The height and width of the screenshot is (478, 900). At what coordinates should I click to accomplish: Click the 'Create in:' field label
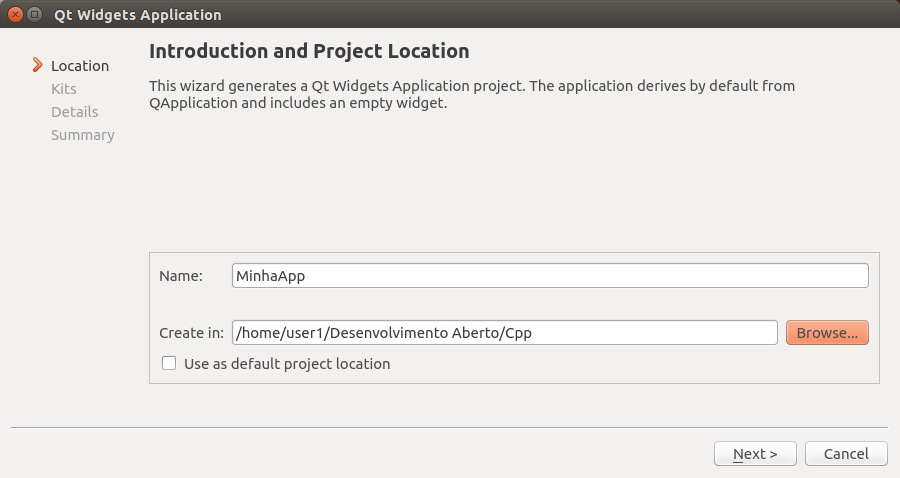coord(191,333)
